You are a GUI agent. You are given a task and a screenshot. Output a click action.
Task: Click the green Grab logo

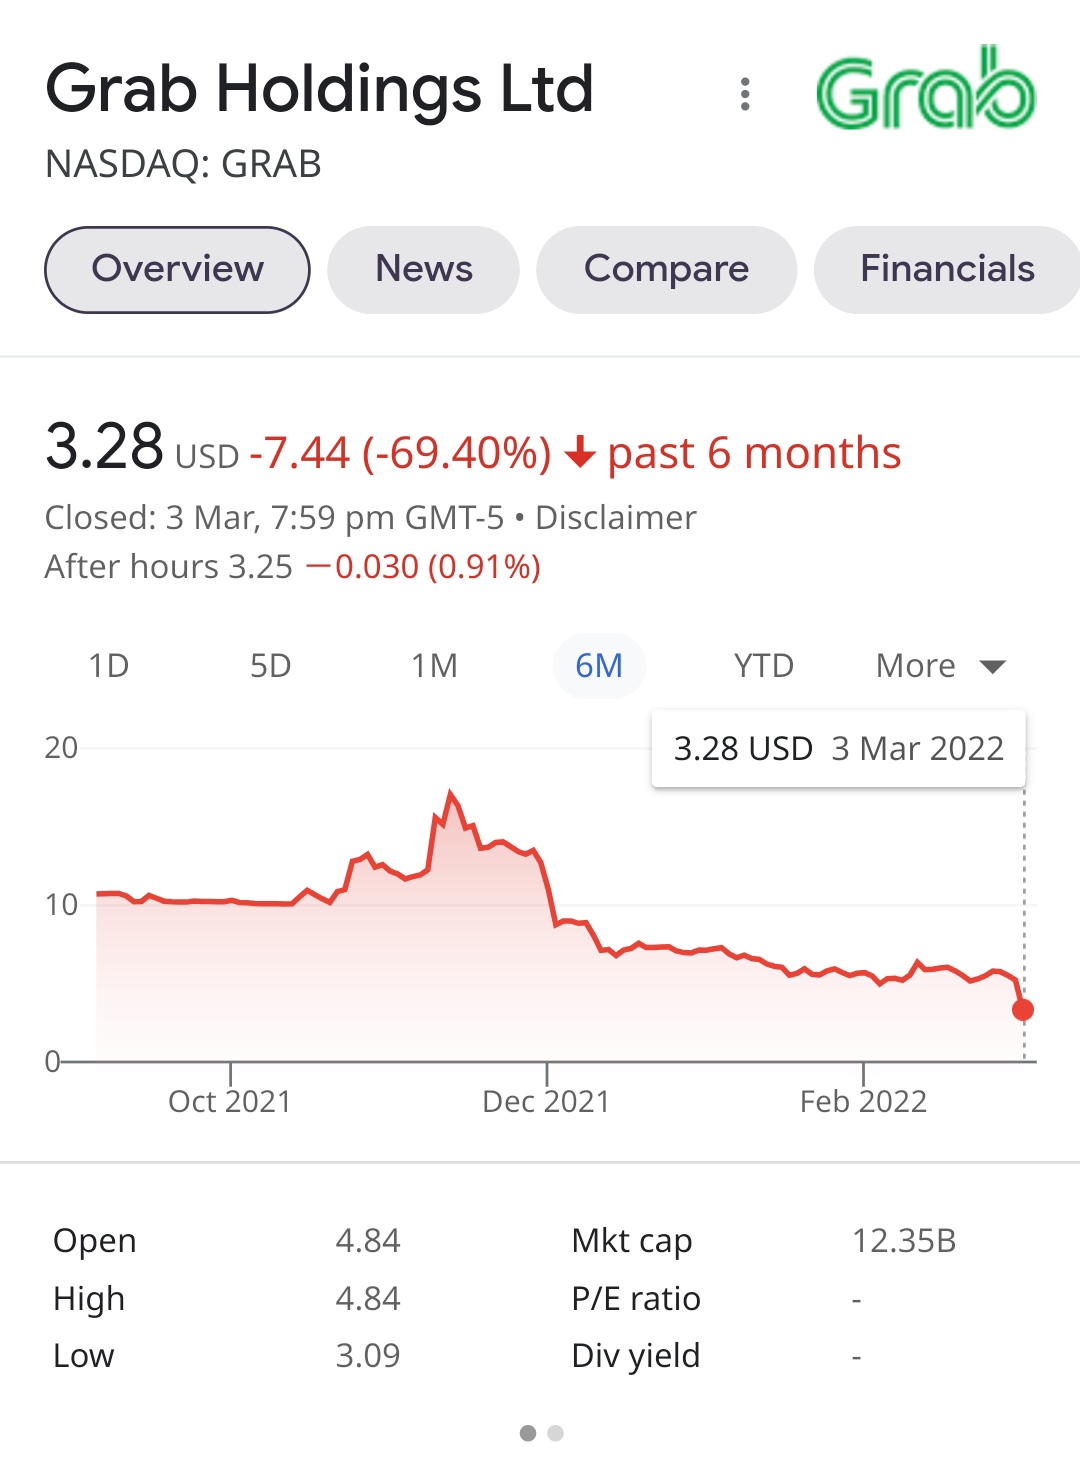926,89
